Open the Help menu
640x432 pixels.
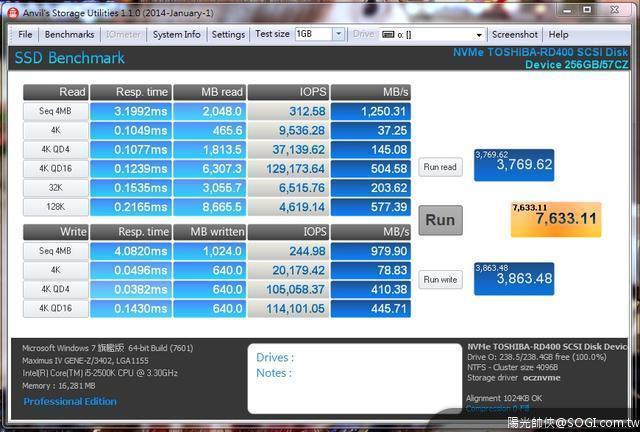click(557, 34)
